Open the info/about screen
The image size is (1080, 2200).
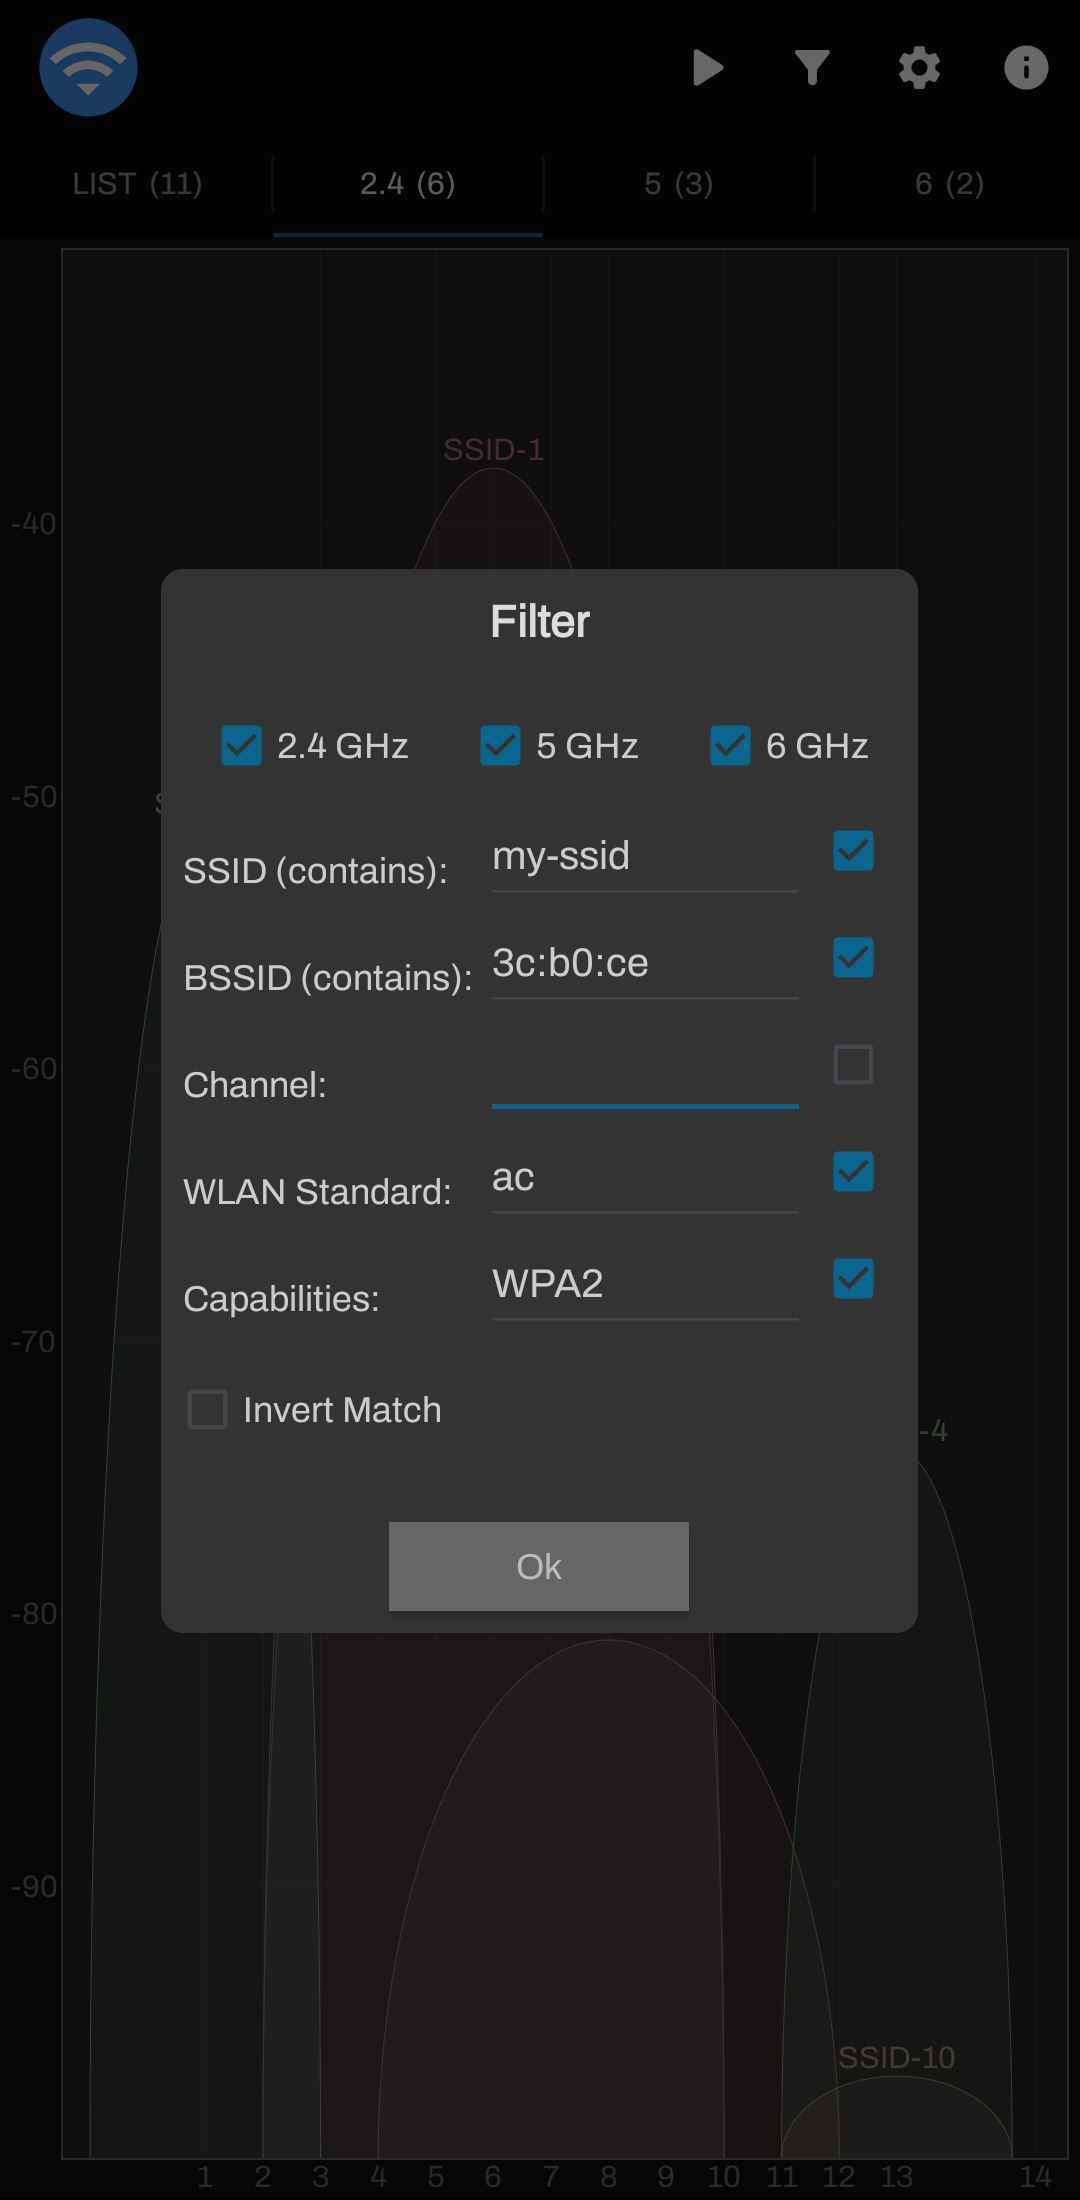(x=1025, y=68)
